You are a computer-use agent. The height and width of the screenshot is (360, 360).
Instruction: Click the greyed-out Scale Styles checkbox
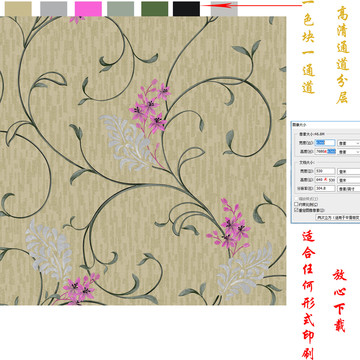(296, 199)
